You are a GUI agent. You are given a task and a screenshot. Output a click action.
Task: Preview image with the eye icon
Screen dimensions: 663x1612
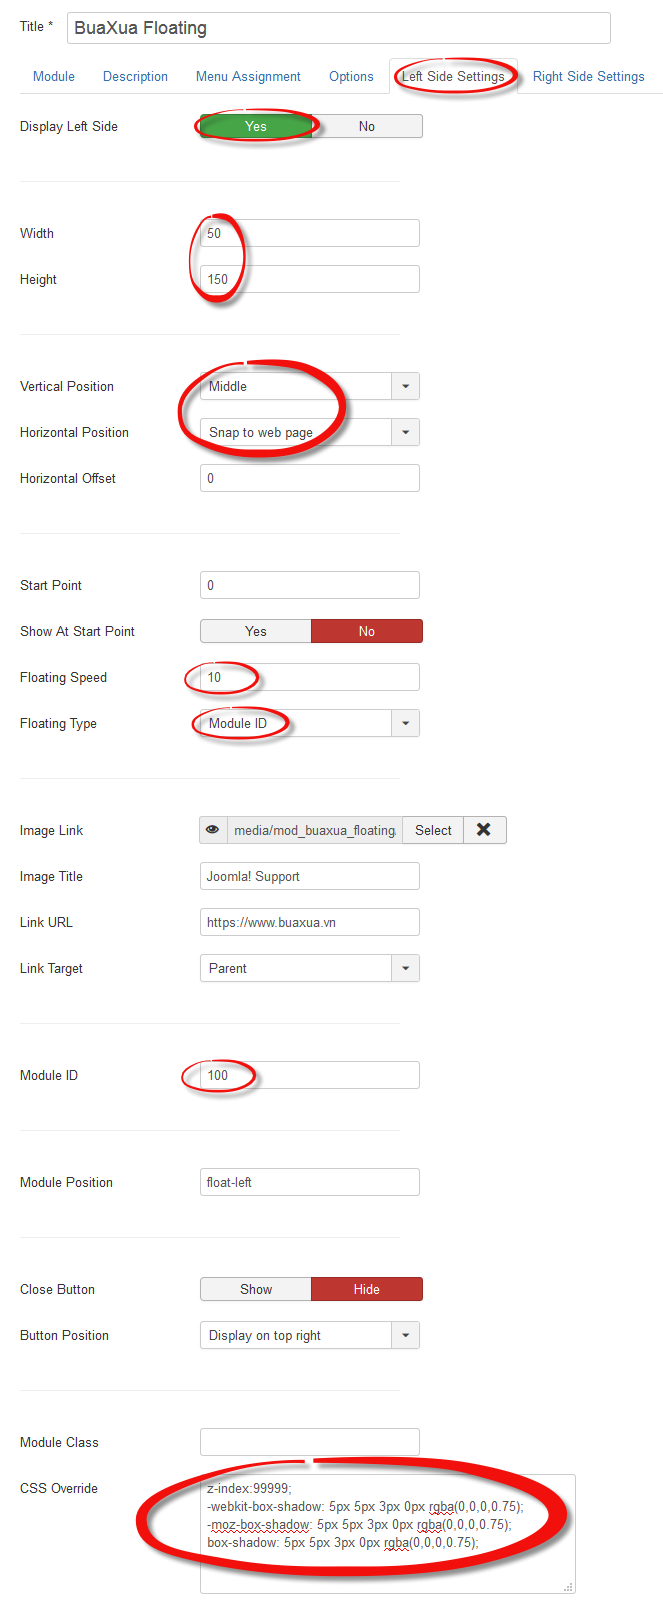tap(213, 830)
